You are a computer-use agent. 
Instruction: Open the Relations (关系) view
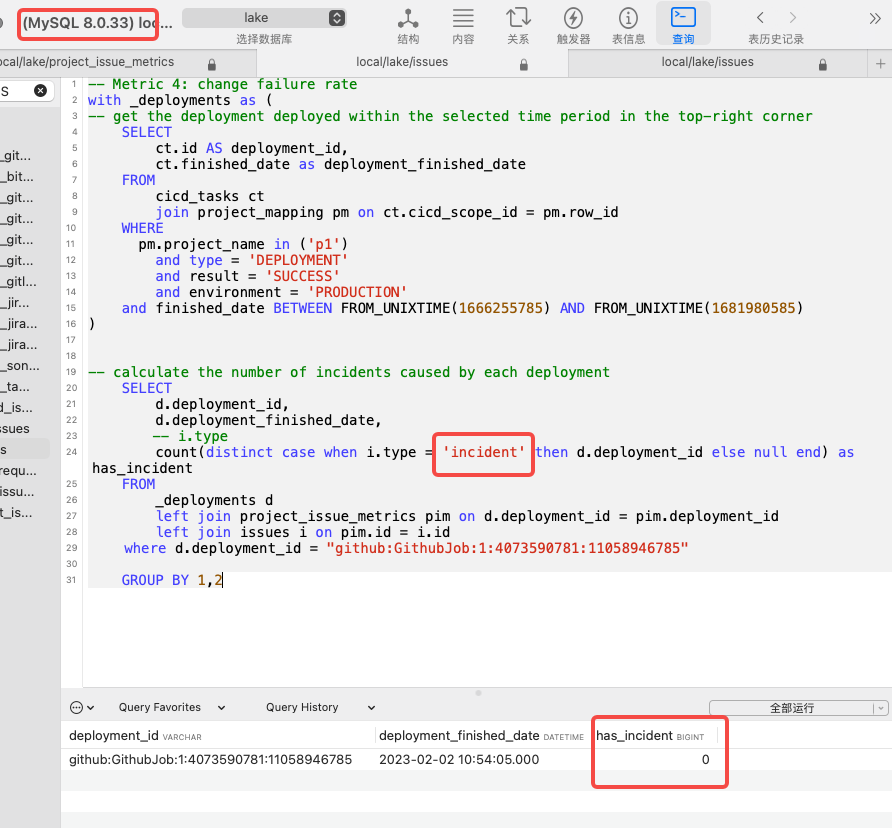[518, 24]
